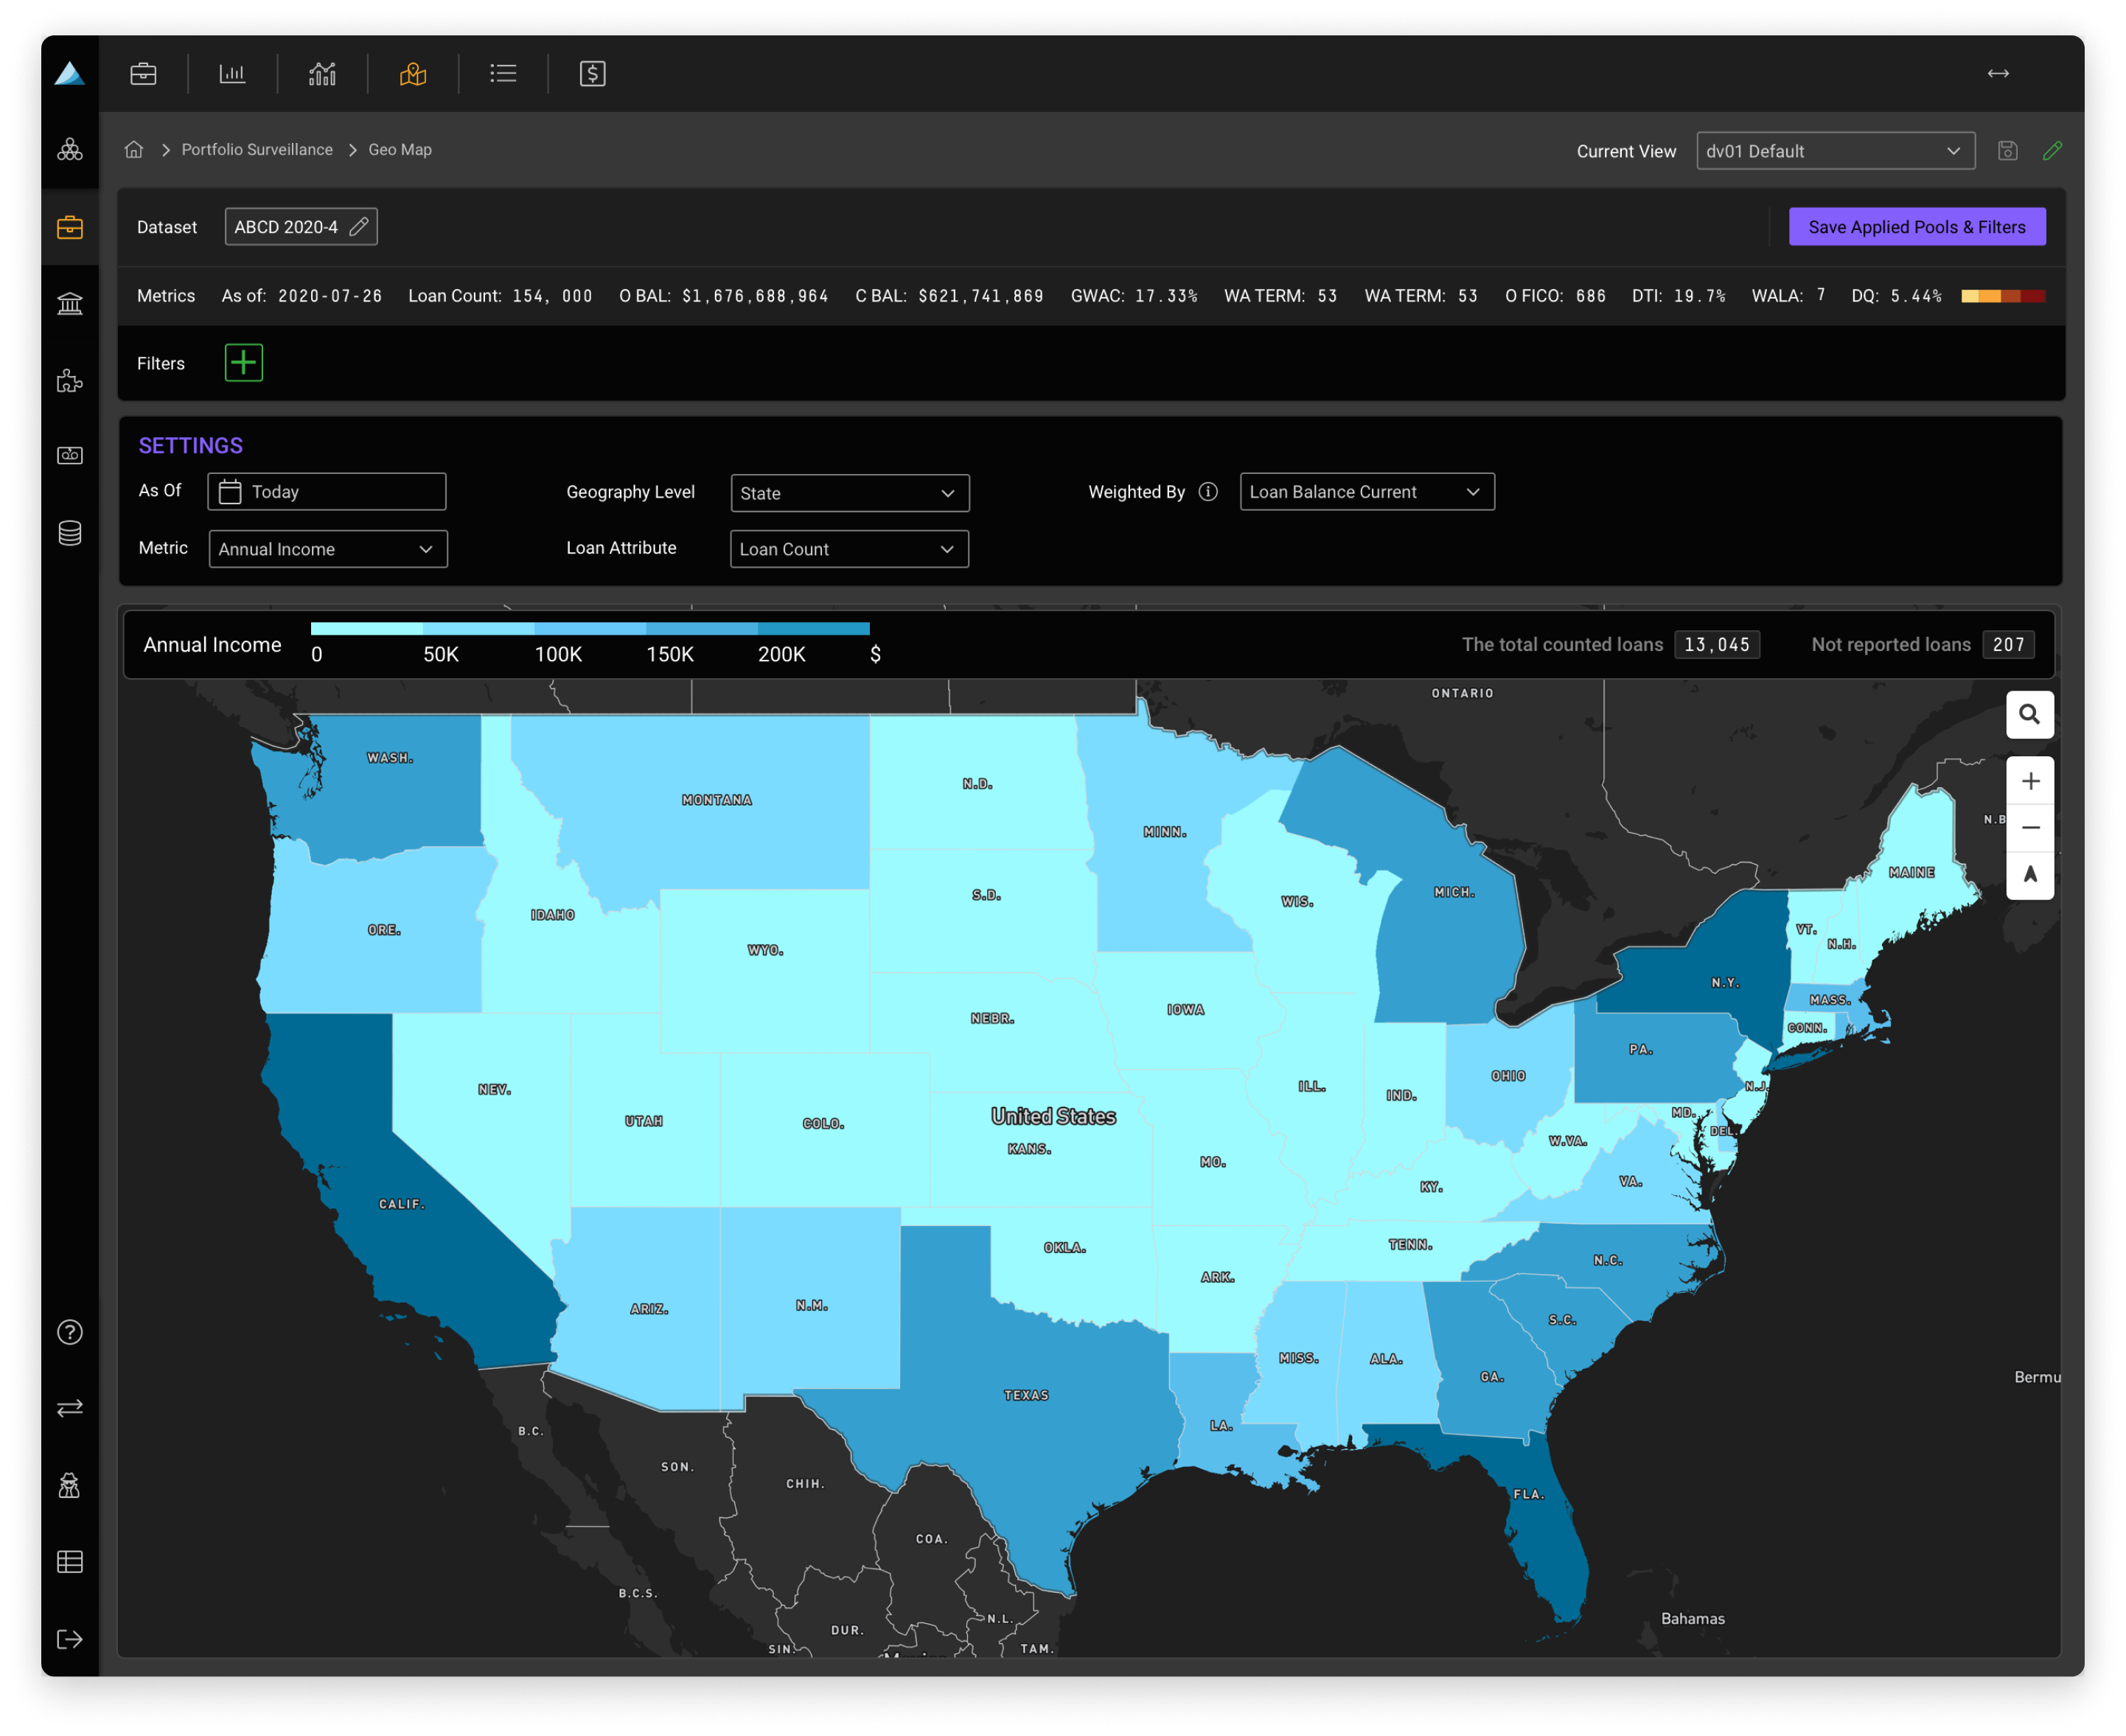Screen dimensions: 2126x1736
Task: Go to home via breadcrumb icon
Action: coord(134,149)
